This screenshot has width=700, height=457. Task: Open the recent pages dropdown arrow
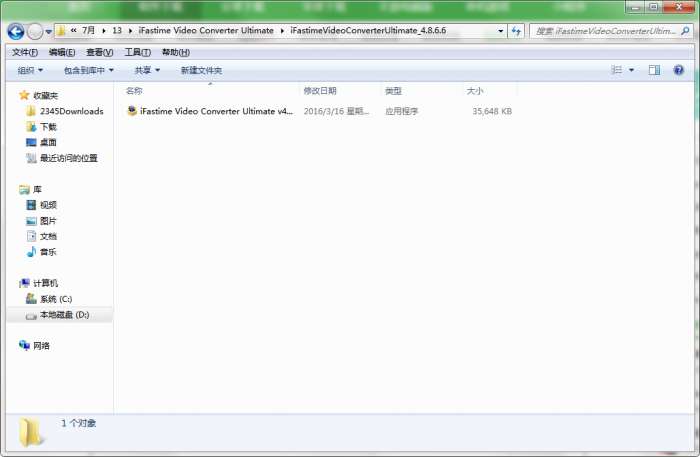click(x=48, y=32)
